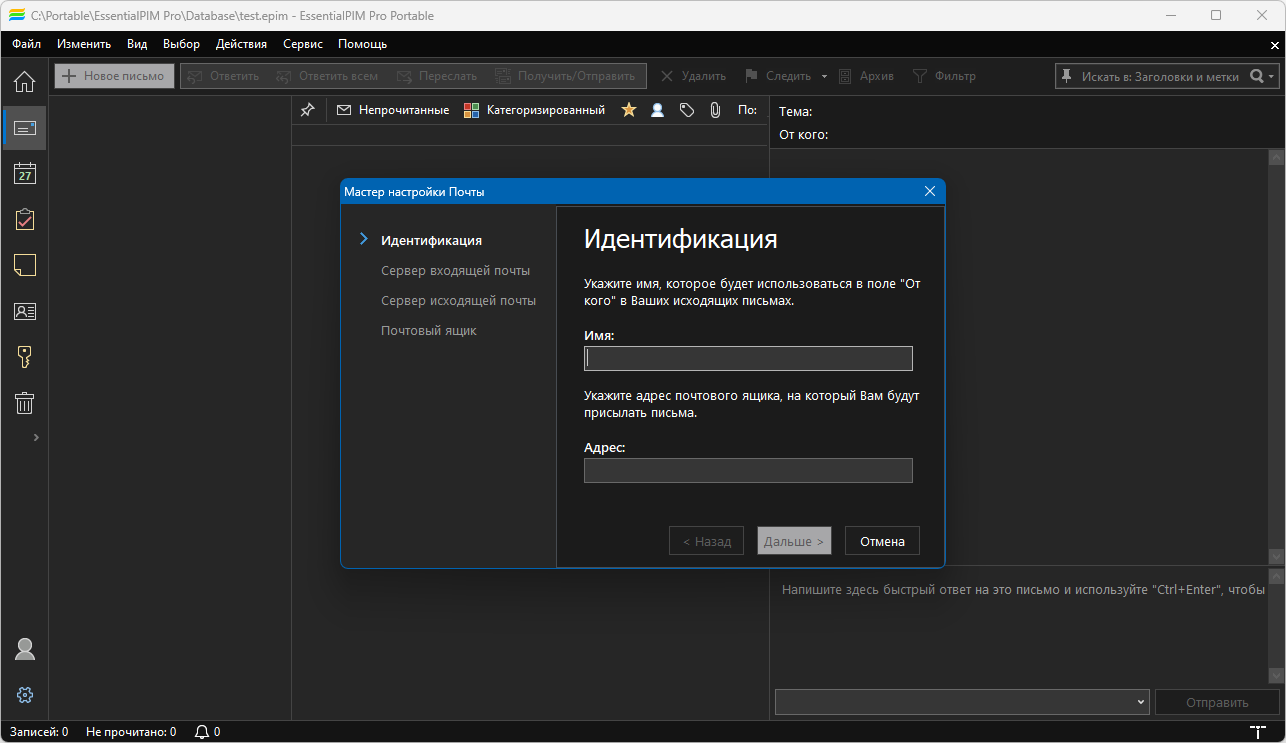Click the Удалить toolbar button
Viewport: 1286px width, 743px height.
pos(693,76)
